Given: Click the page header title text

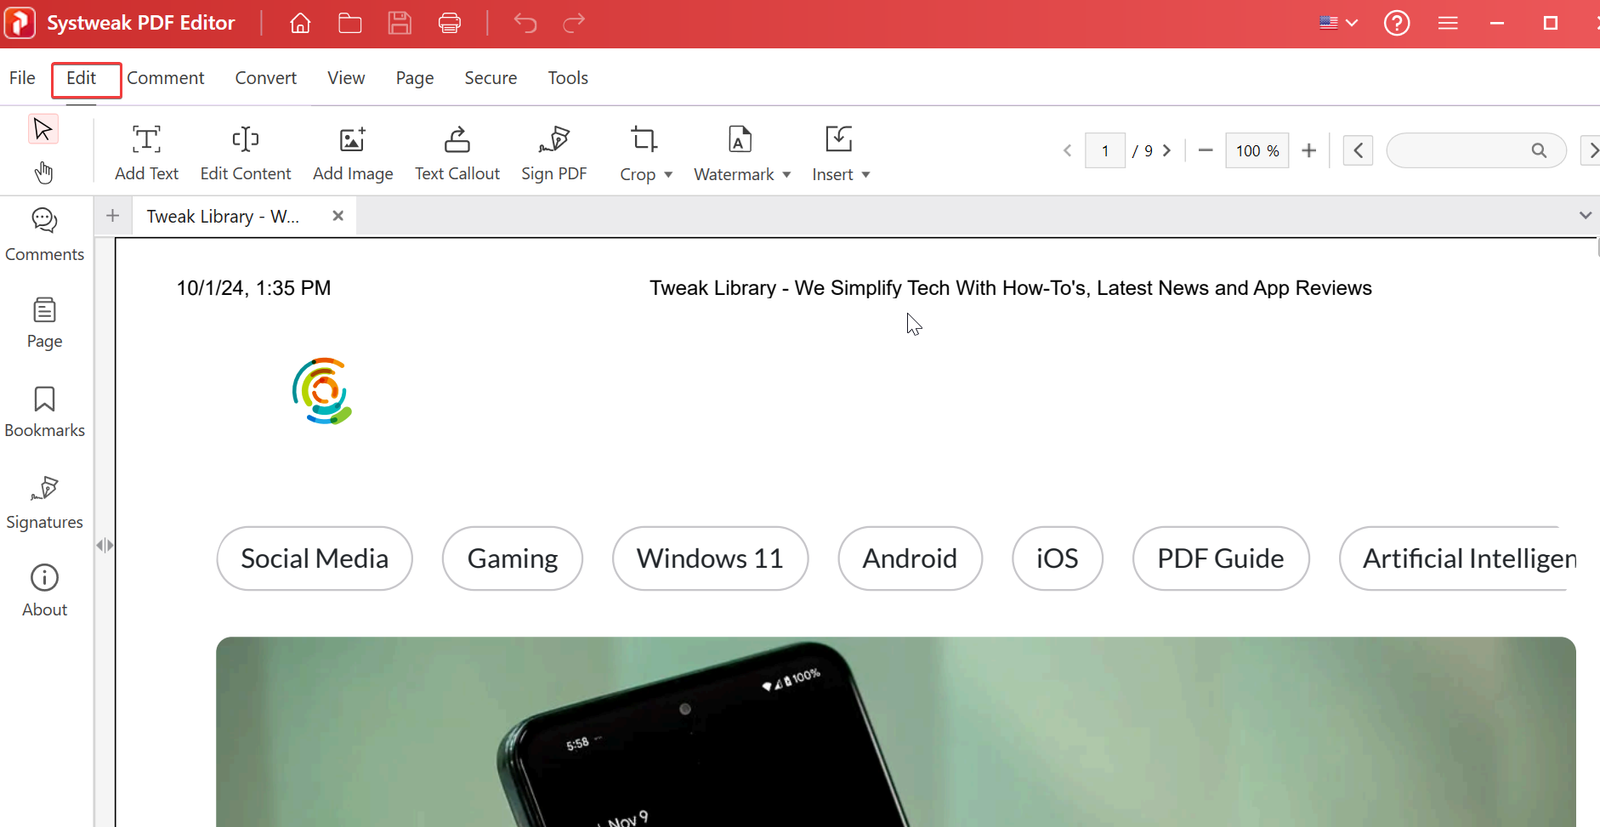Looking at the screenshot, I should pyautogui.click(x=1010, y=288).
